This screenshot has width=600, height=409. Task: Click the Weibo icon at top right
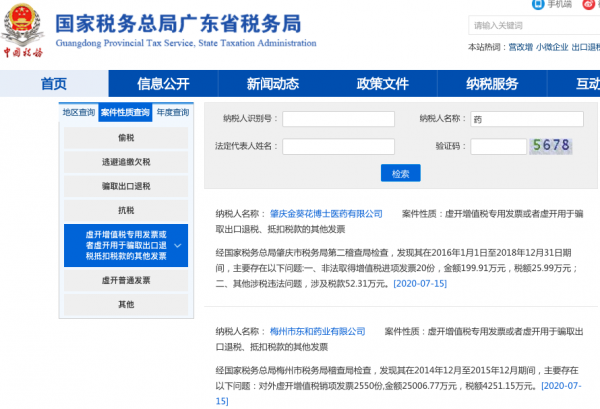tap(589, 4)
